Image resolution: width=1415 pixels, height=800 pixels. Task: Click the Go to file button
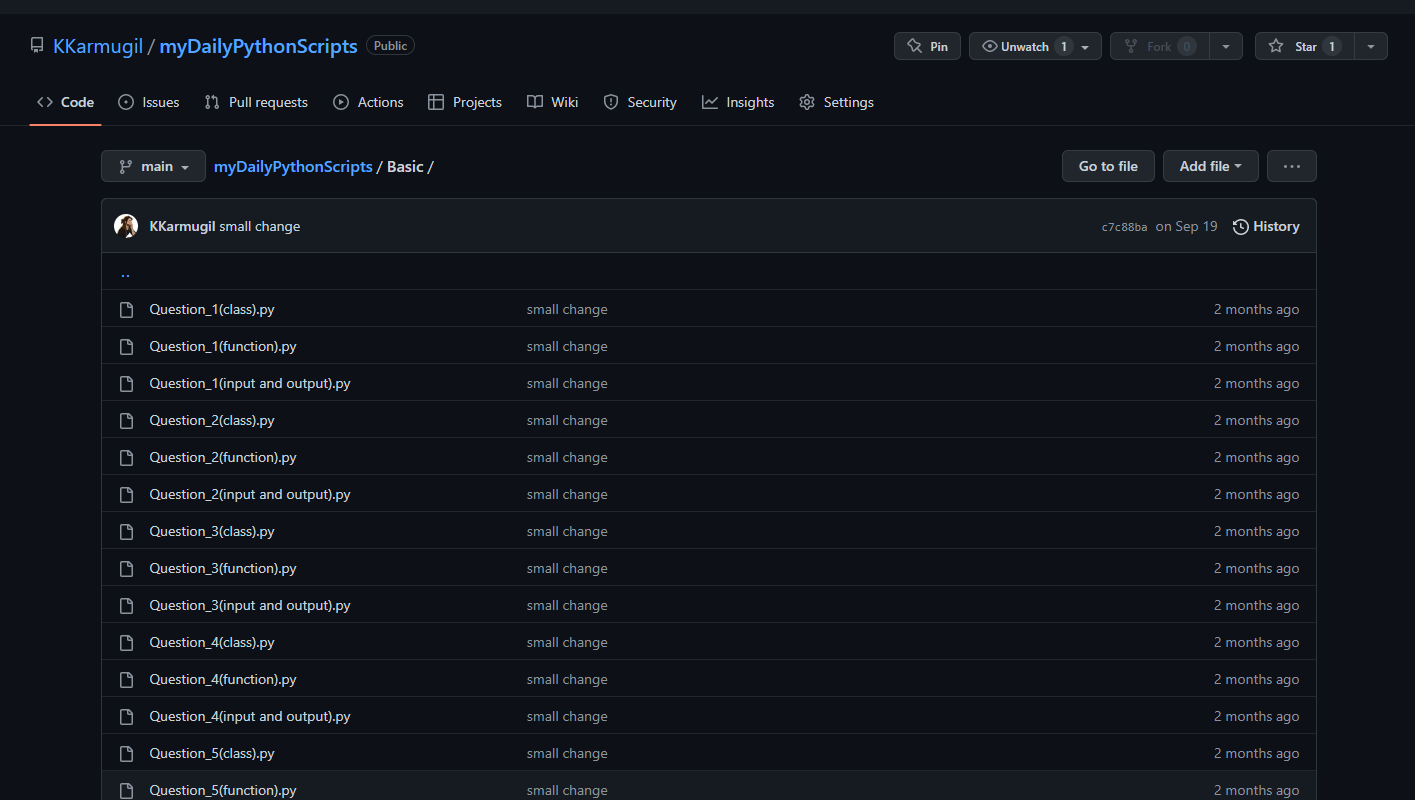(1108, 166)
